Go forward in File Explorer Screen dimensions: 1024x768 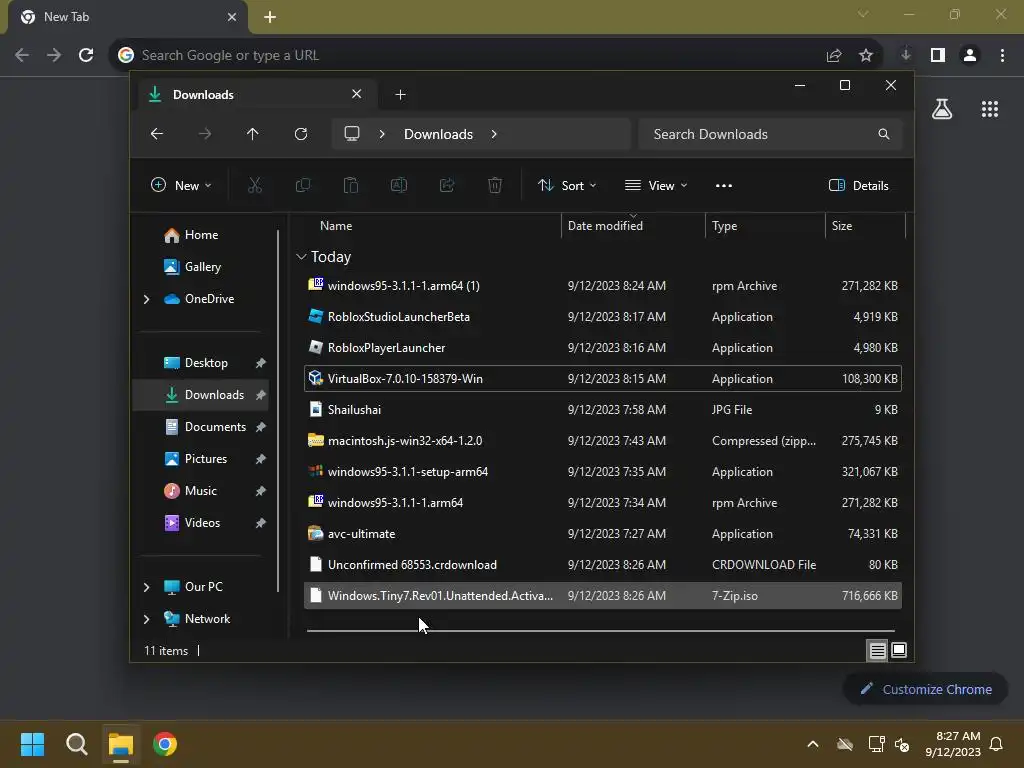click(205, 134)
